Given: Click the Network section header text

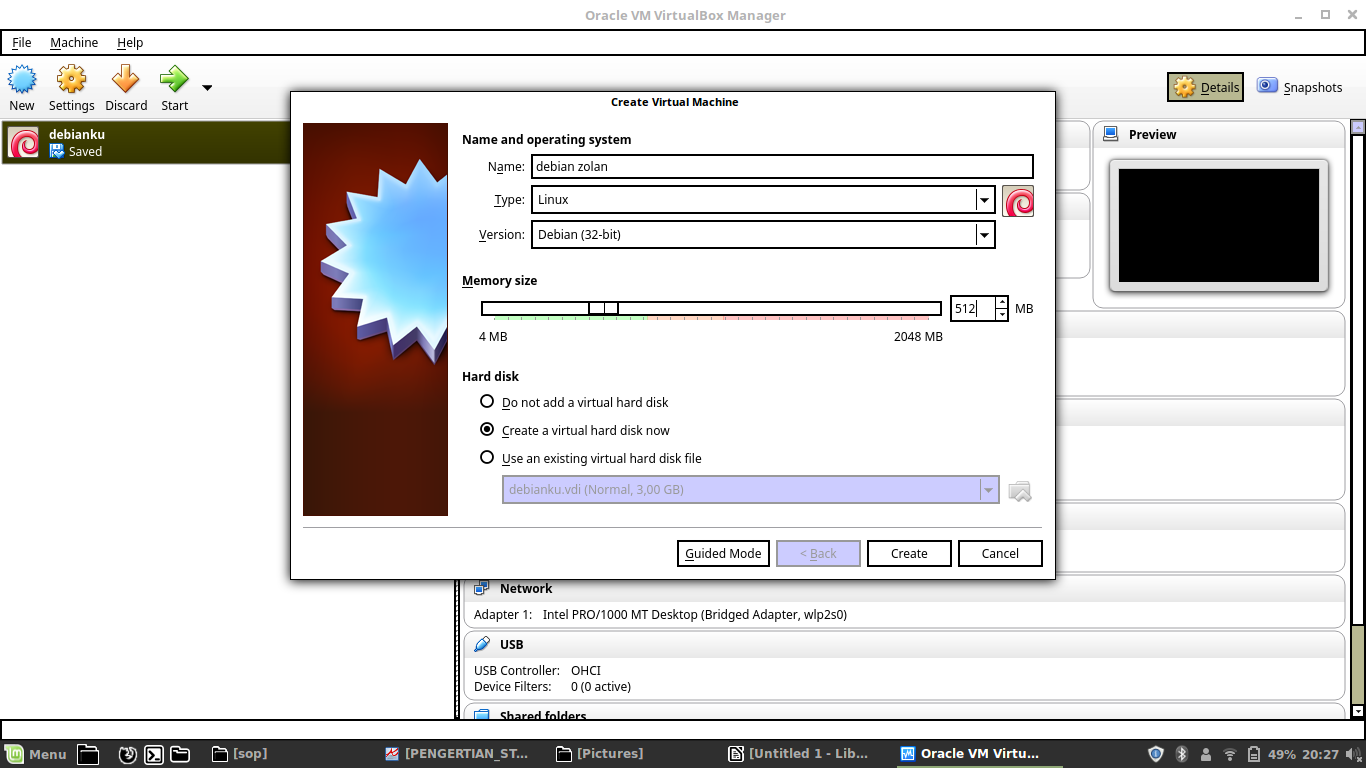Looking at the screenshot, I should pyautogui.click(x=526, y=589).
